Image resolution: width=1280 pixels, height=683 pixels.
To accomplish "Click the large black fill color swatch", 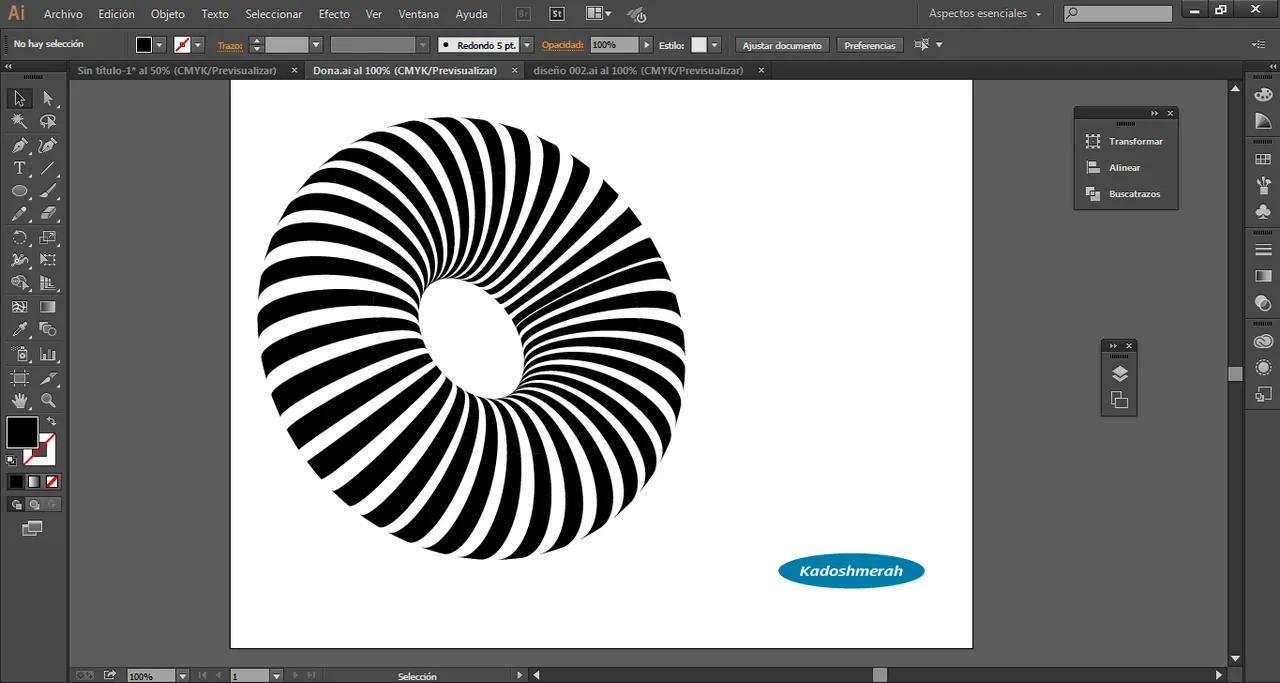I will coord(22,433).
